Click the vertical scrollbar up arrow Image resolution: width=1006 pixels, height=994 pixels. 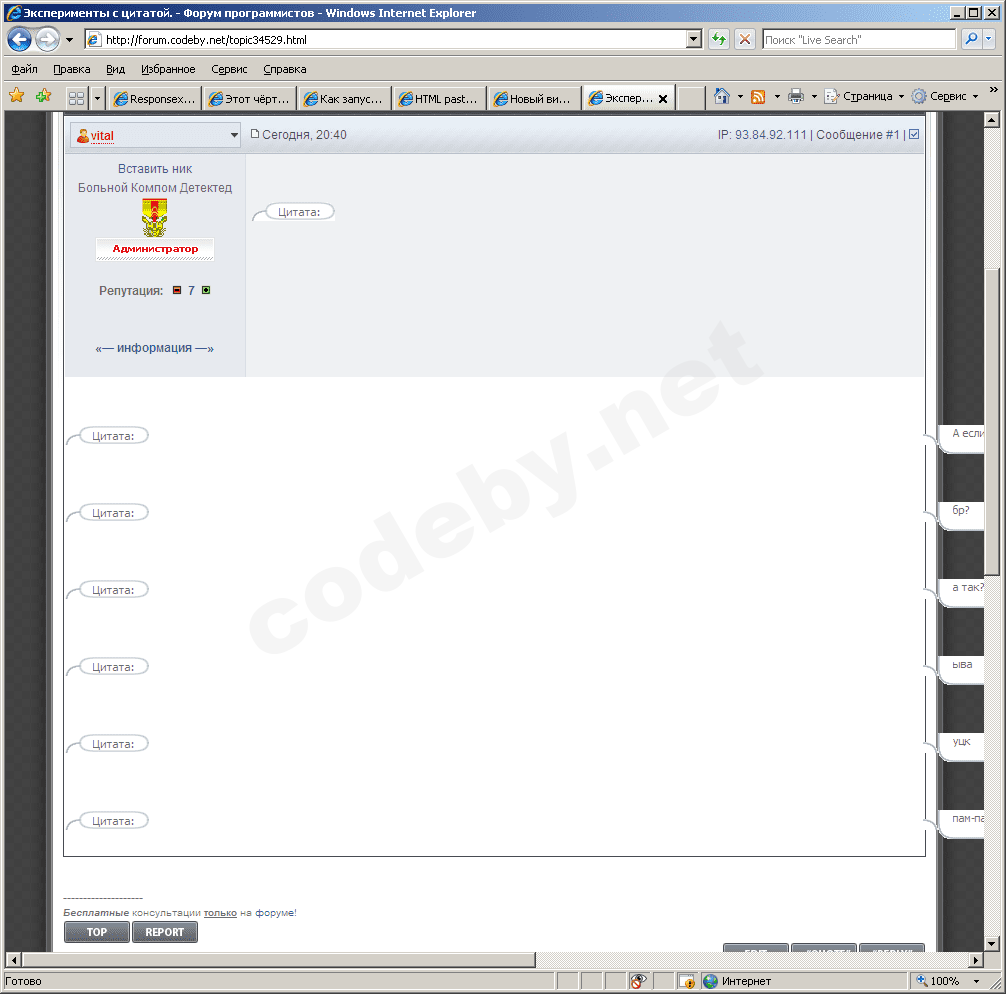[x=992, y=119]
